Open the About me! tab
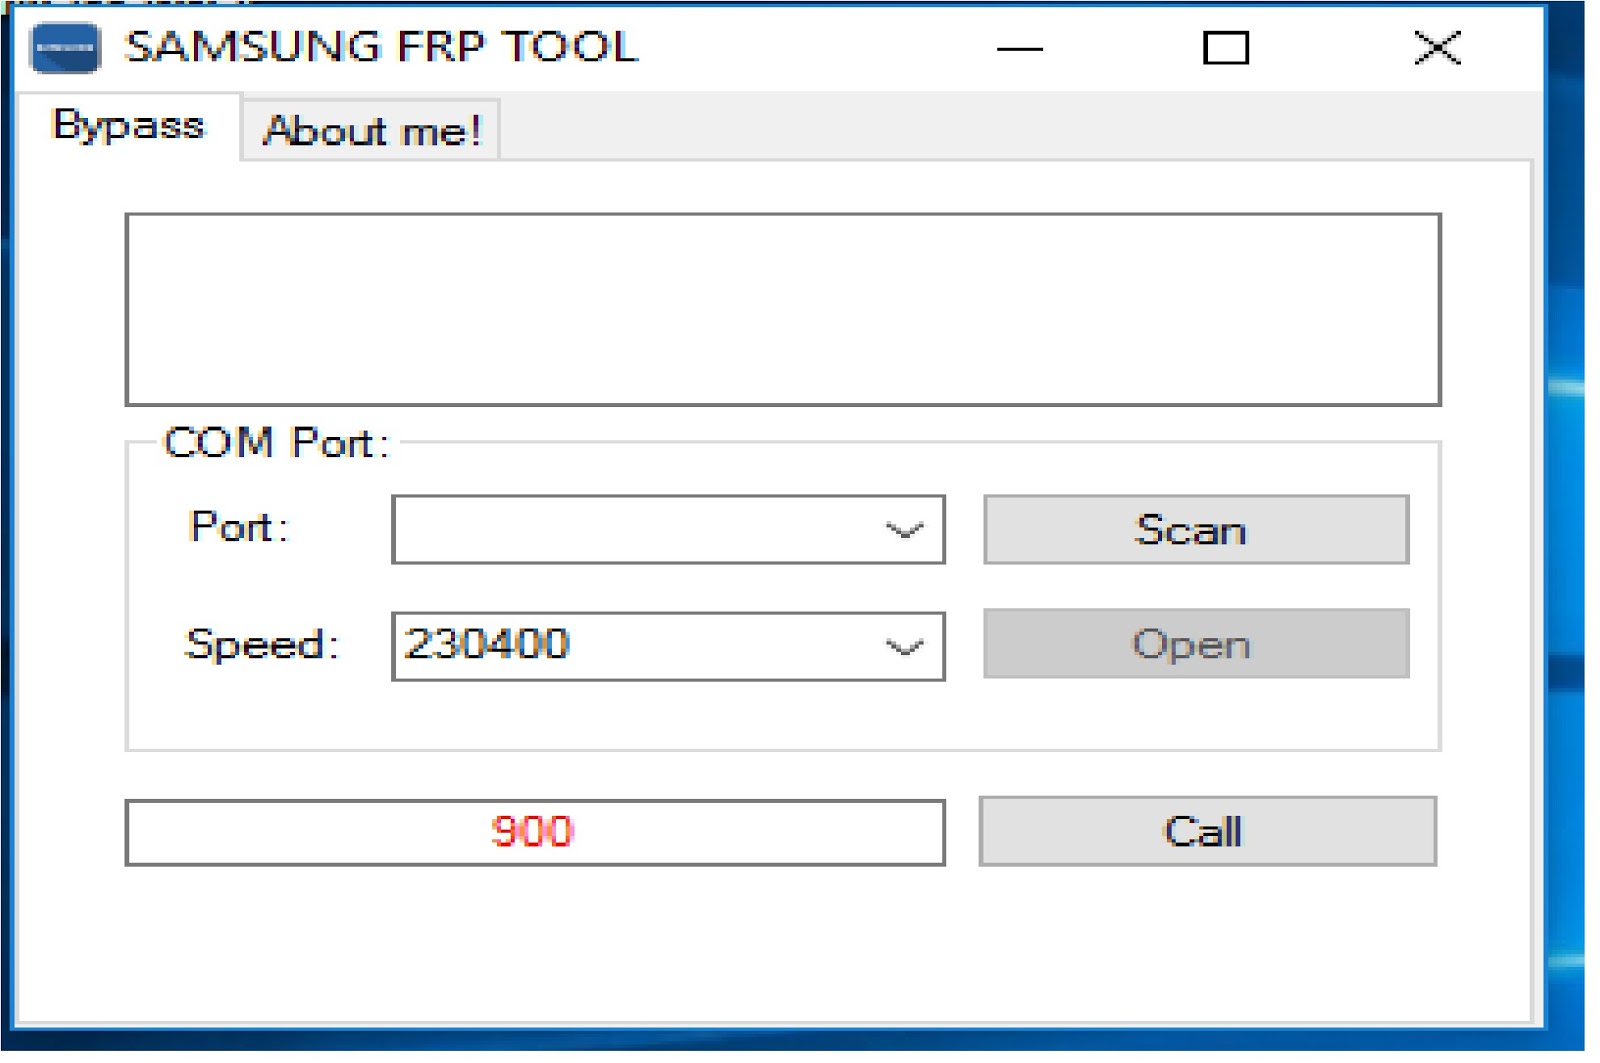 371,130
